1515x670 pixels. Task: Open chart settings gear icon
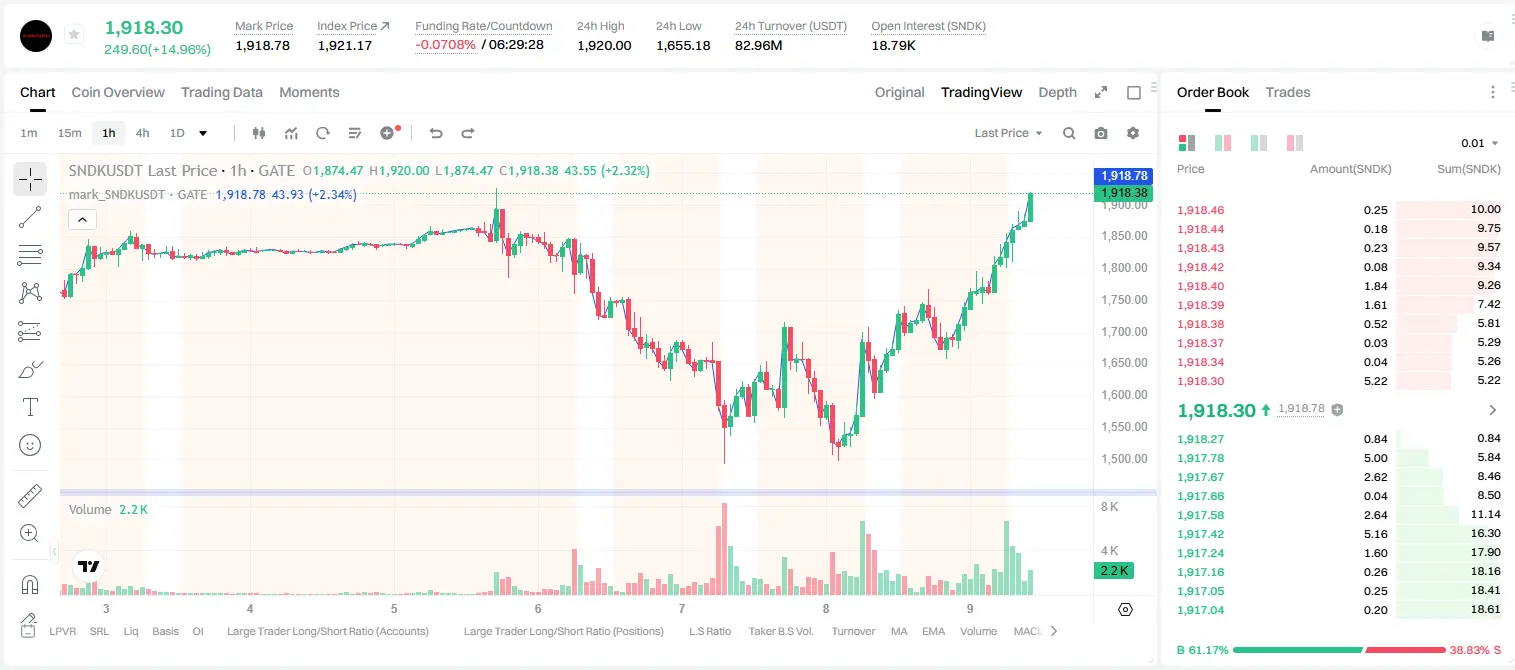point(1133,133)
